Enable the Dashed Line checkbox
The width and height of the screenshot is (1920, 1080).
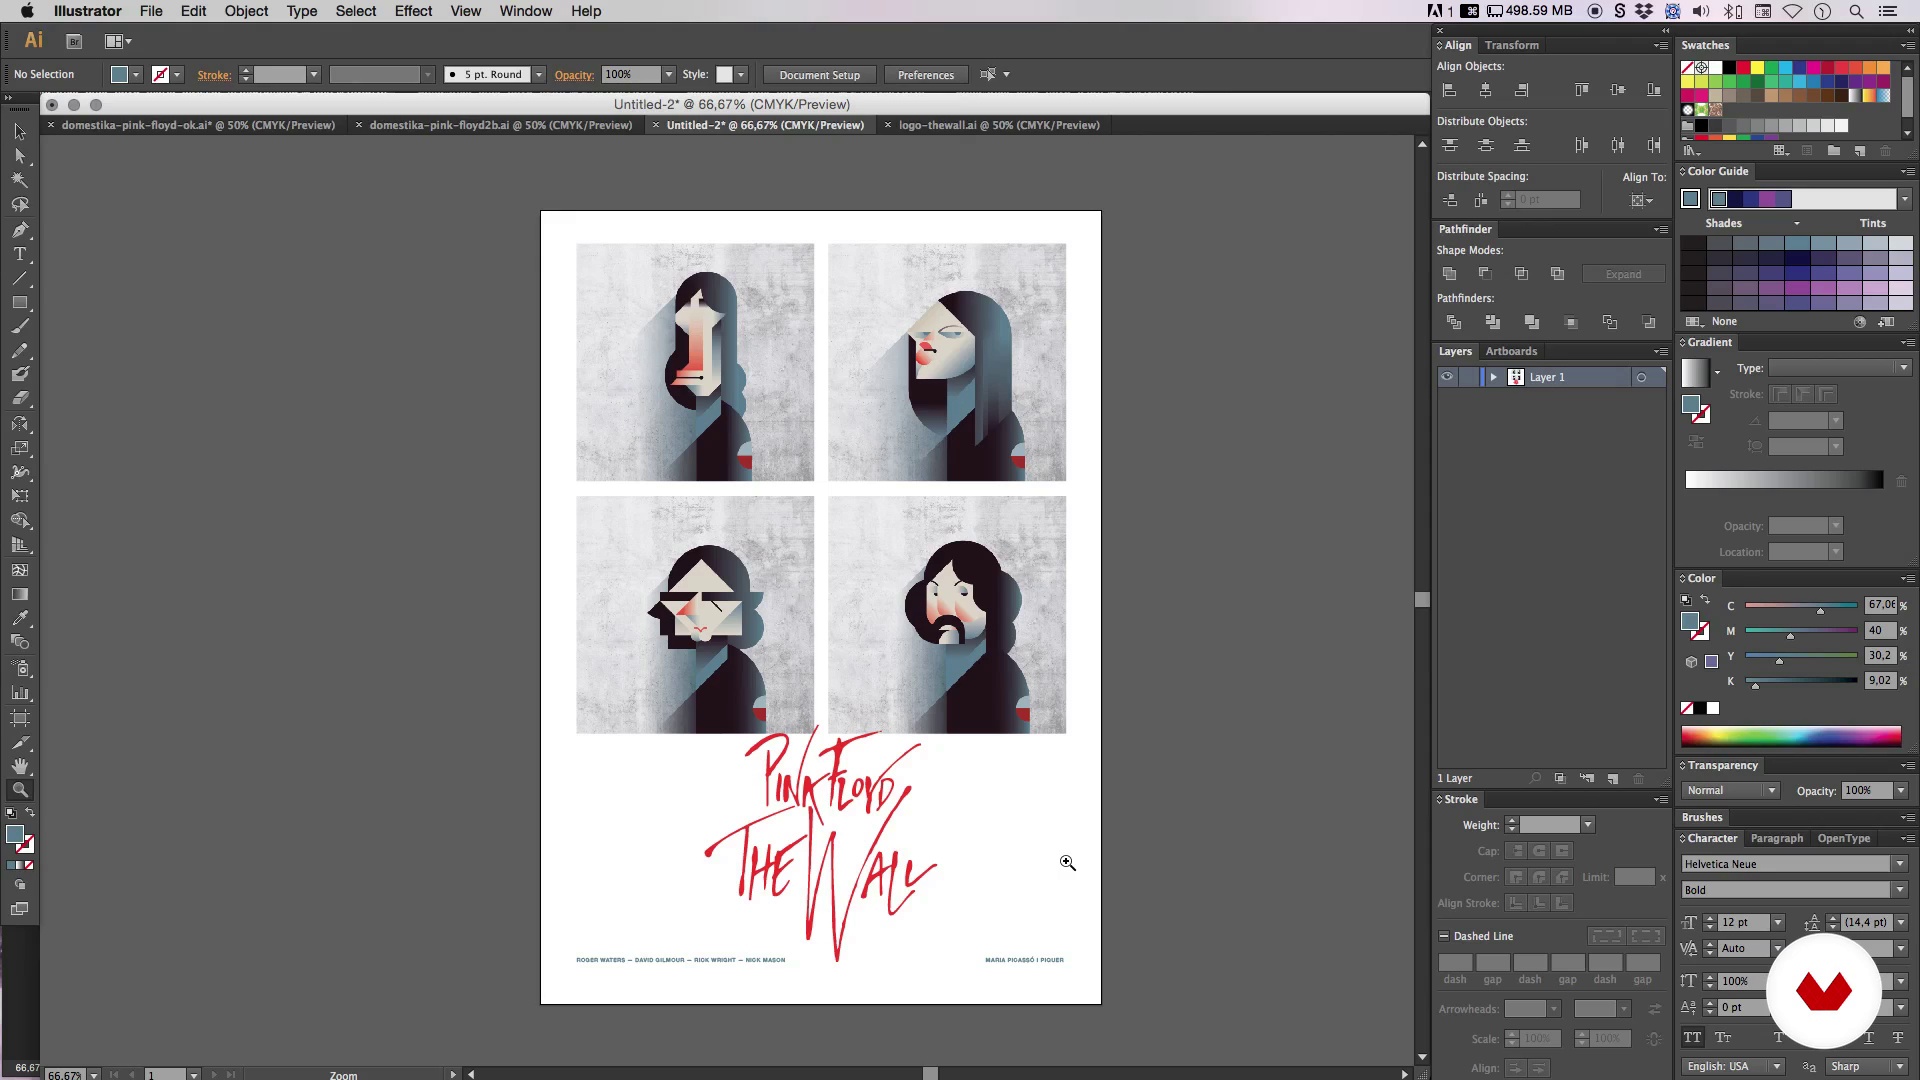click(x=1444, y=936)
